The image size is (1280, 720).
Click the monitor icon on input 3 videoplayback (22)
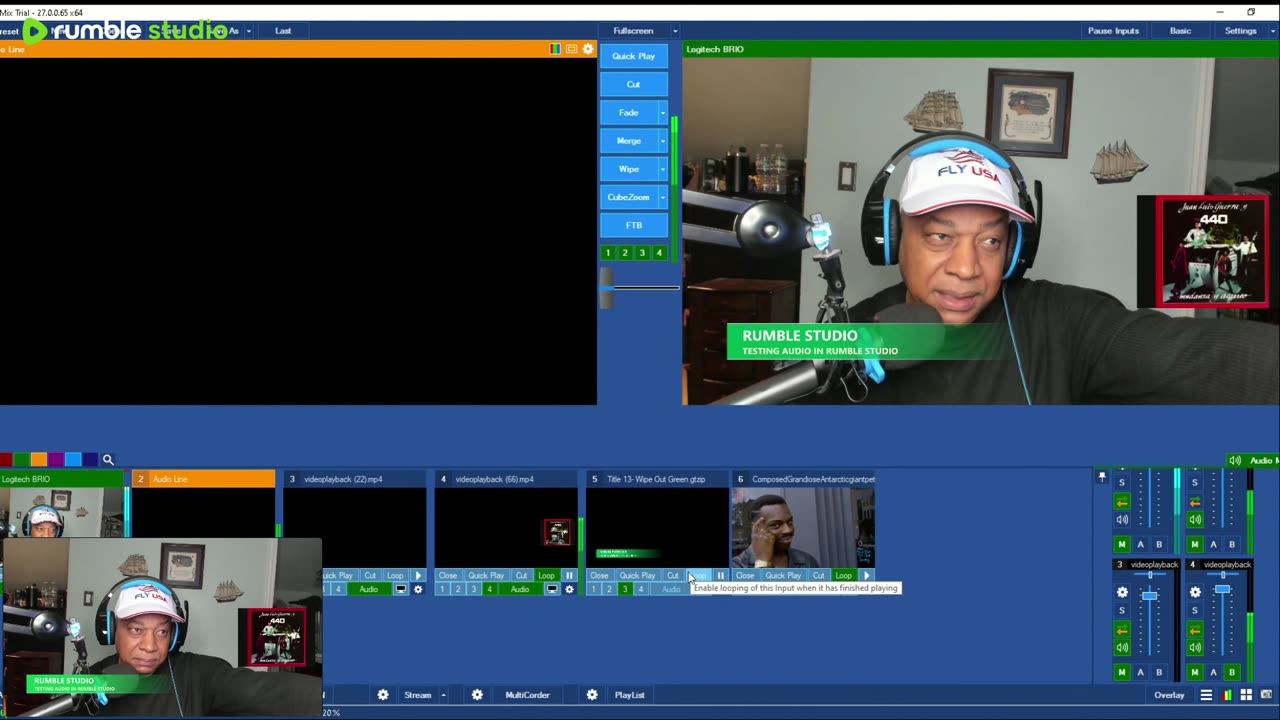point(401,589)
